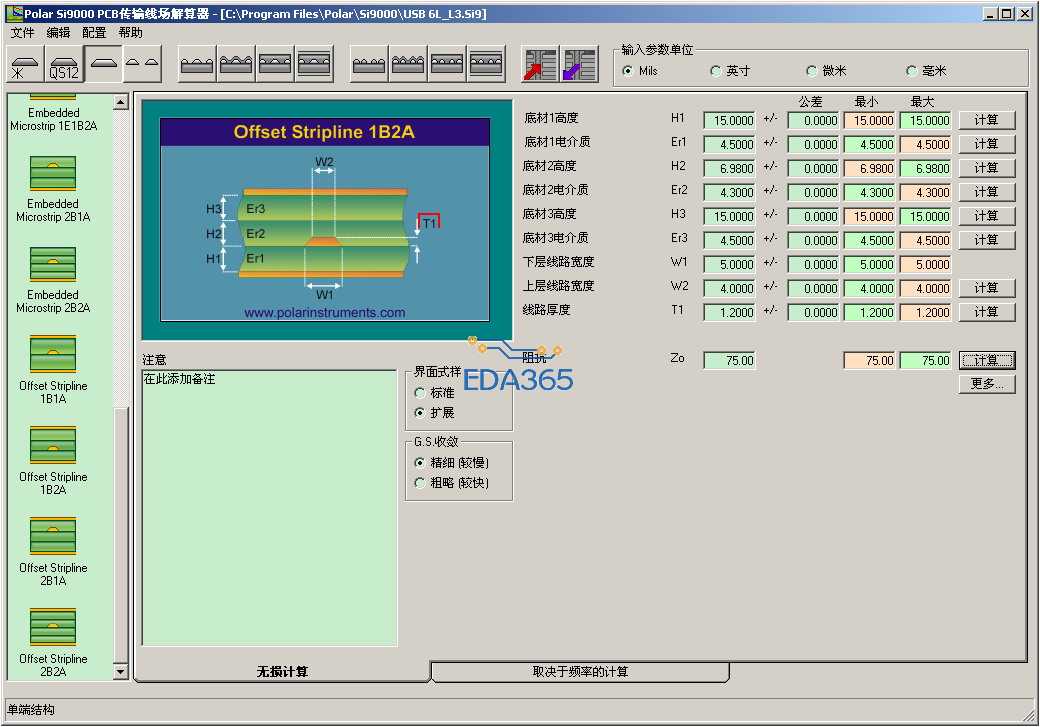
Task: Open the 帮助 menu
Action: [x=131, y=33]
